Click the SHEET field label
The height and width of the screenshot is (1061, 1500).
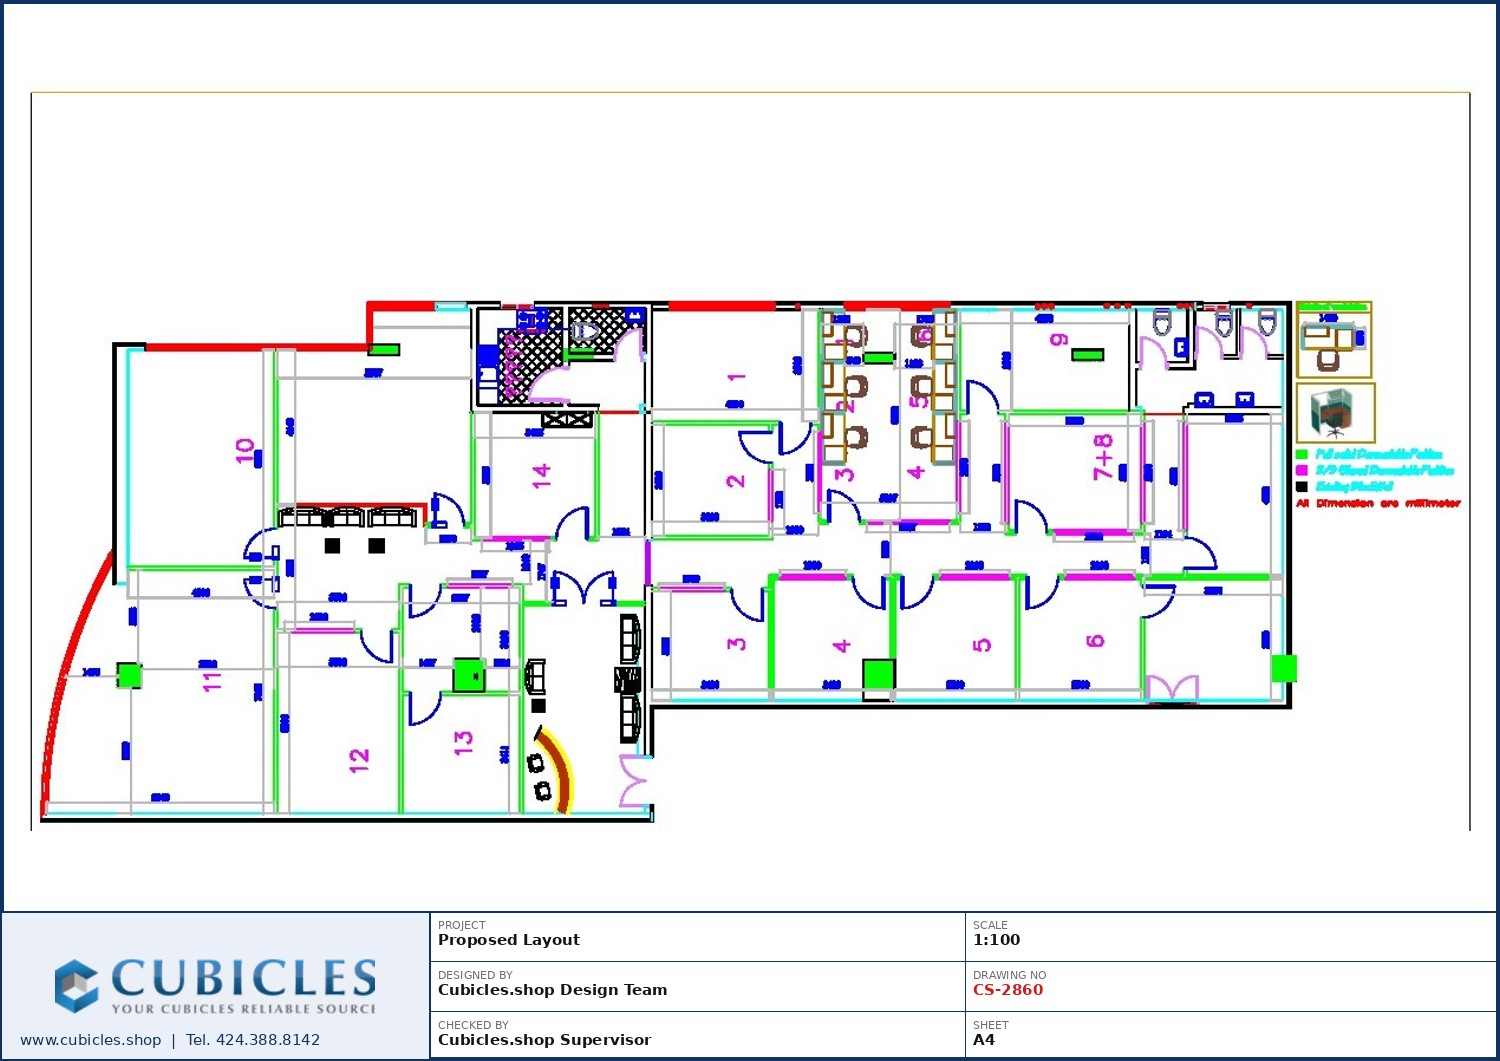tap(991, 1025)
